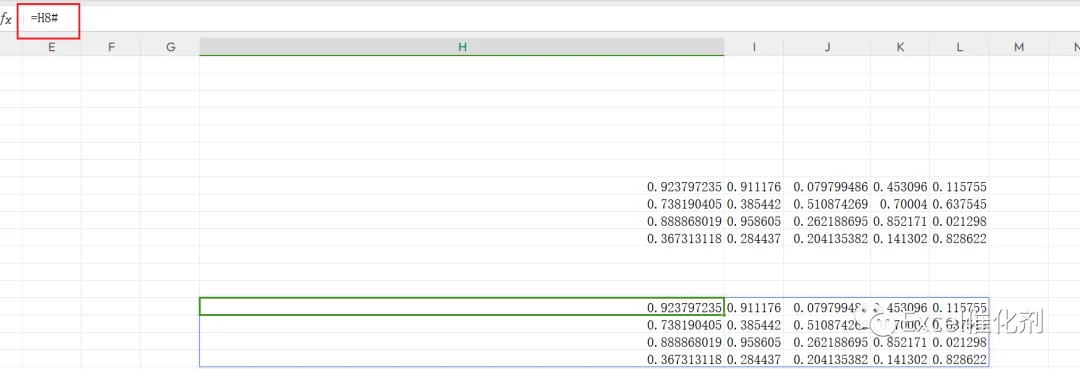The width and height of the screenshot is (1080, 369).
Task: Select column F header
Action: tap(111, 47)
